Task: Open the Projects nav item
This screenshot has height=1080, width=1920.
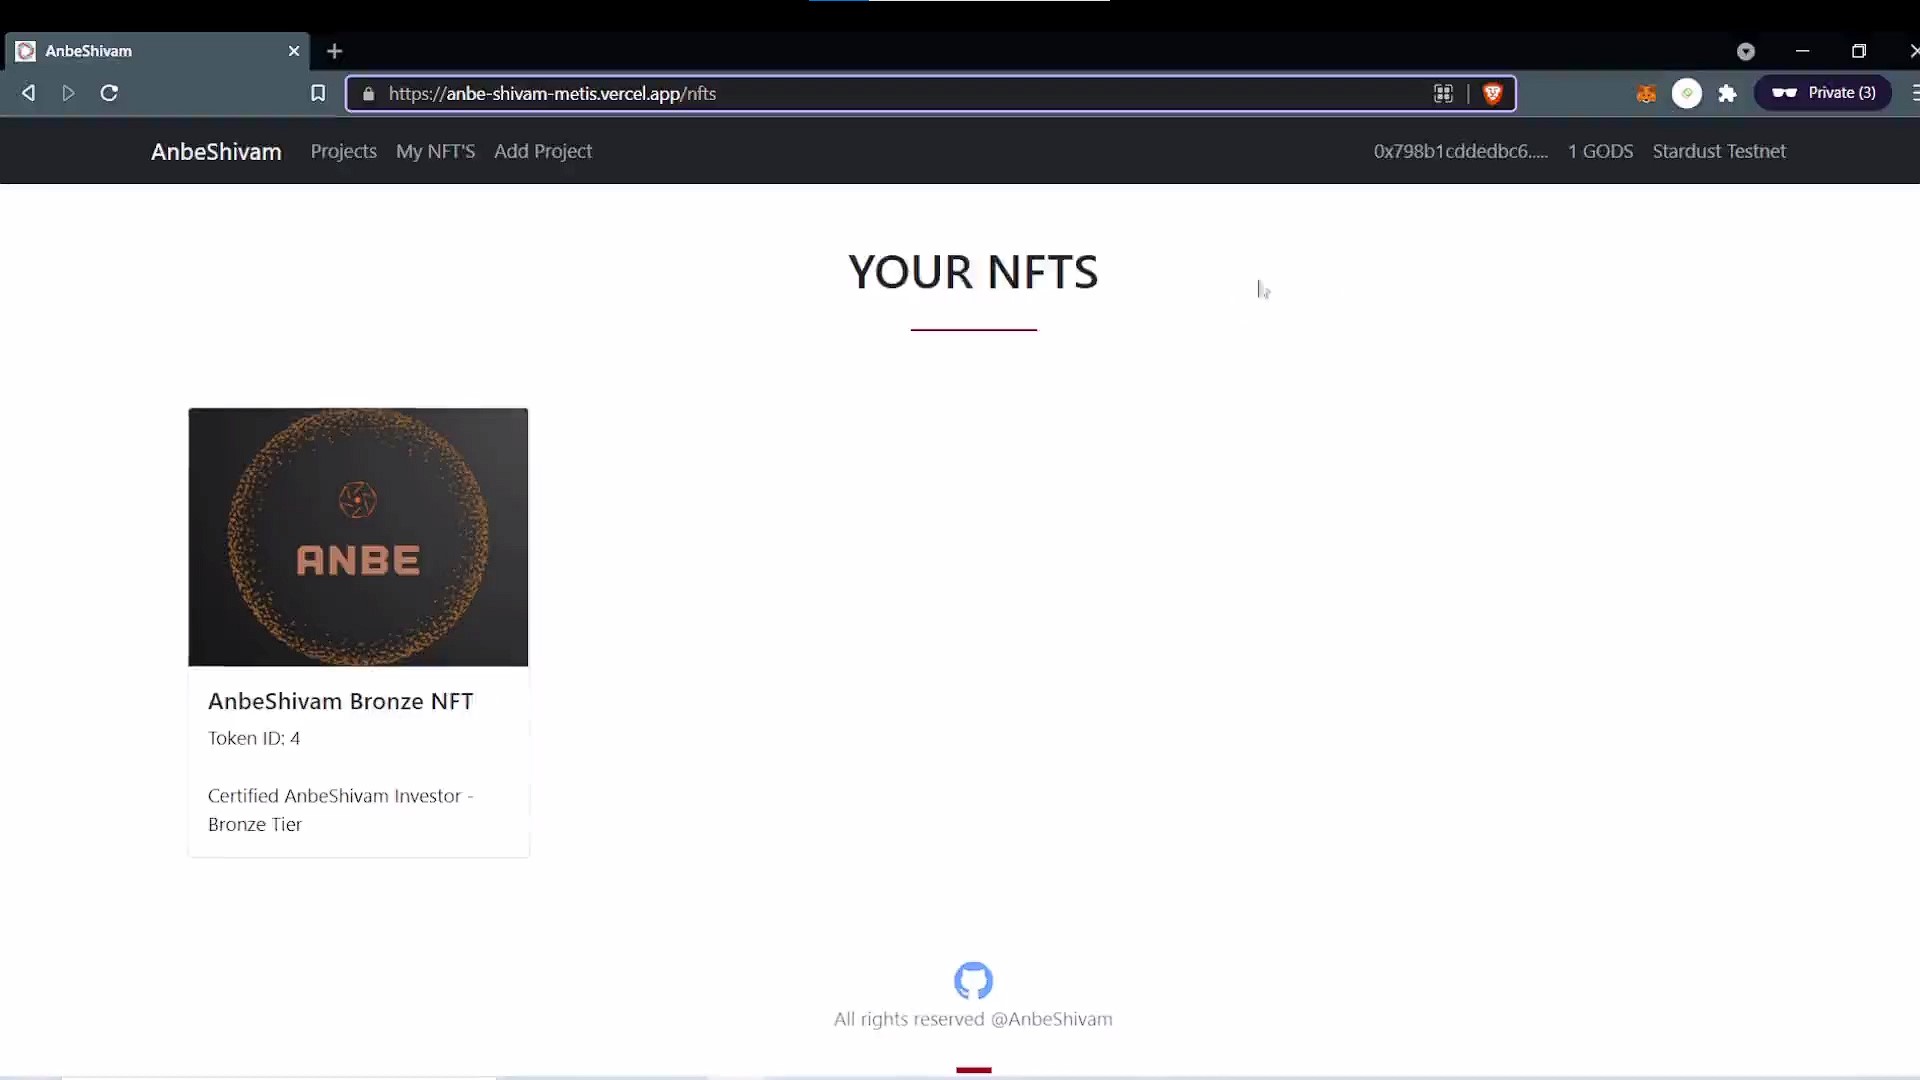Action: point(343,151)
